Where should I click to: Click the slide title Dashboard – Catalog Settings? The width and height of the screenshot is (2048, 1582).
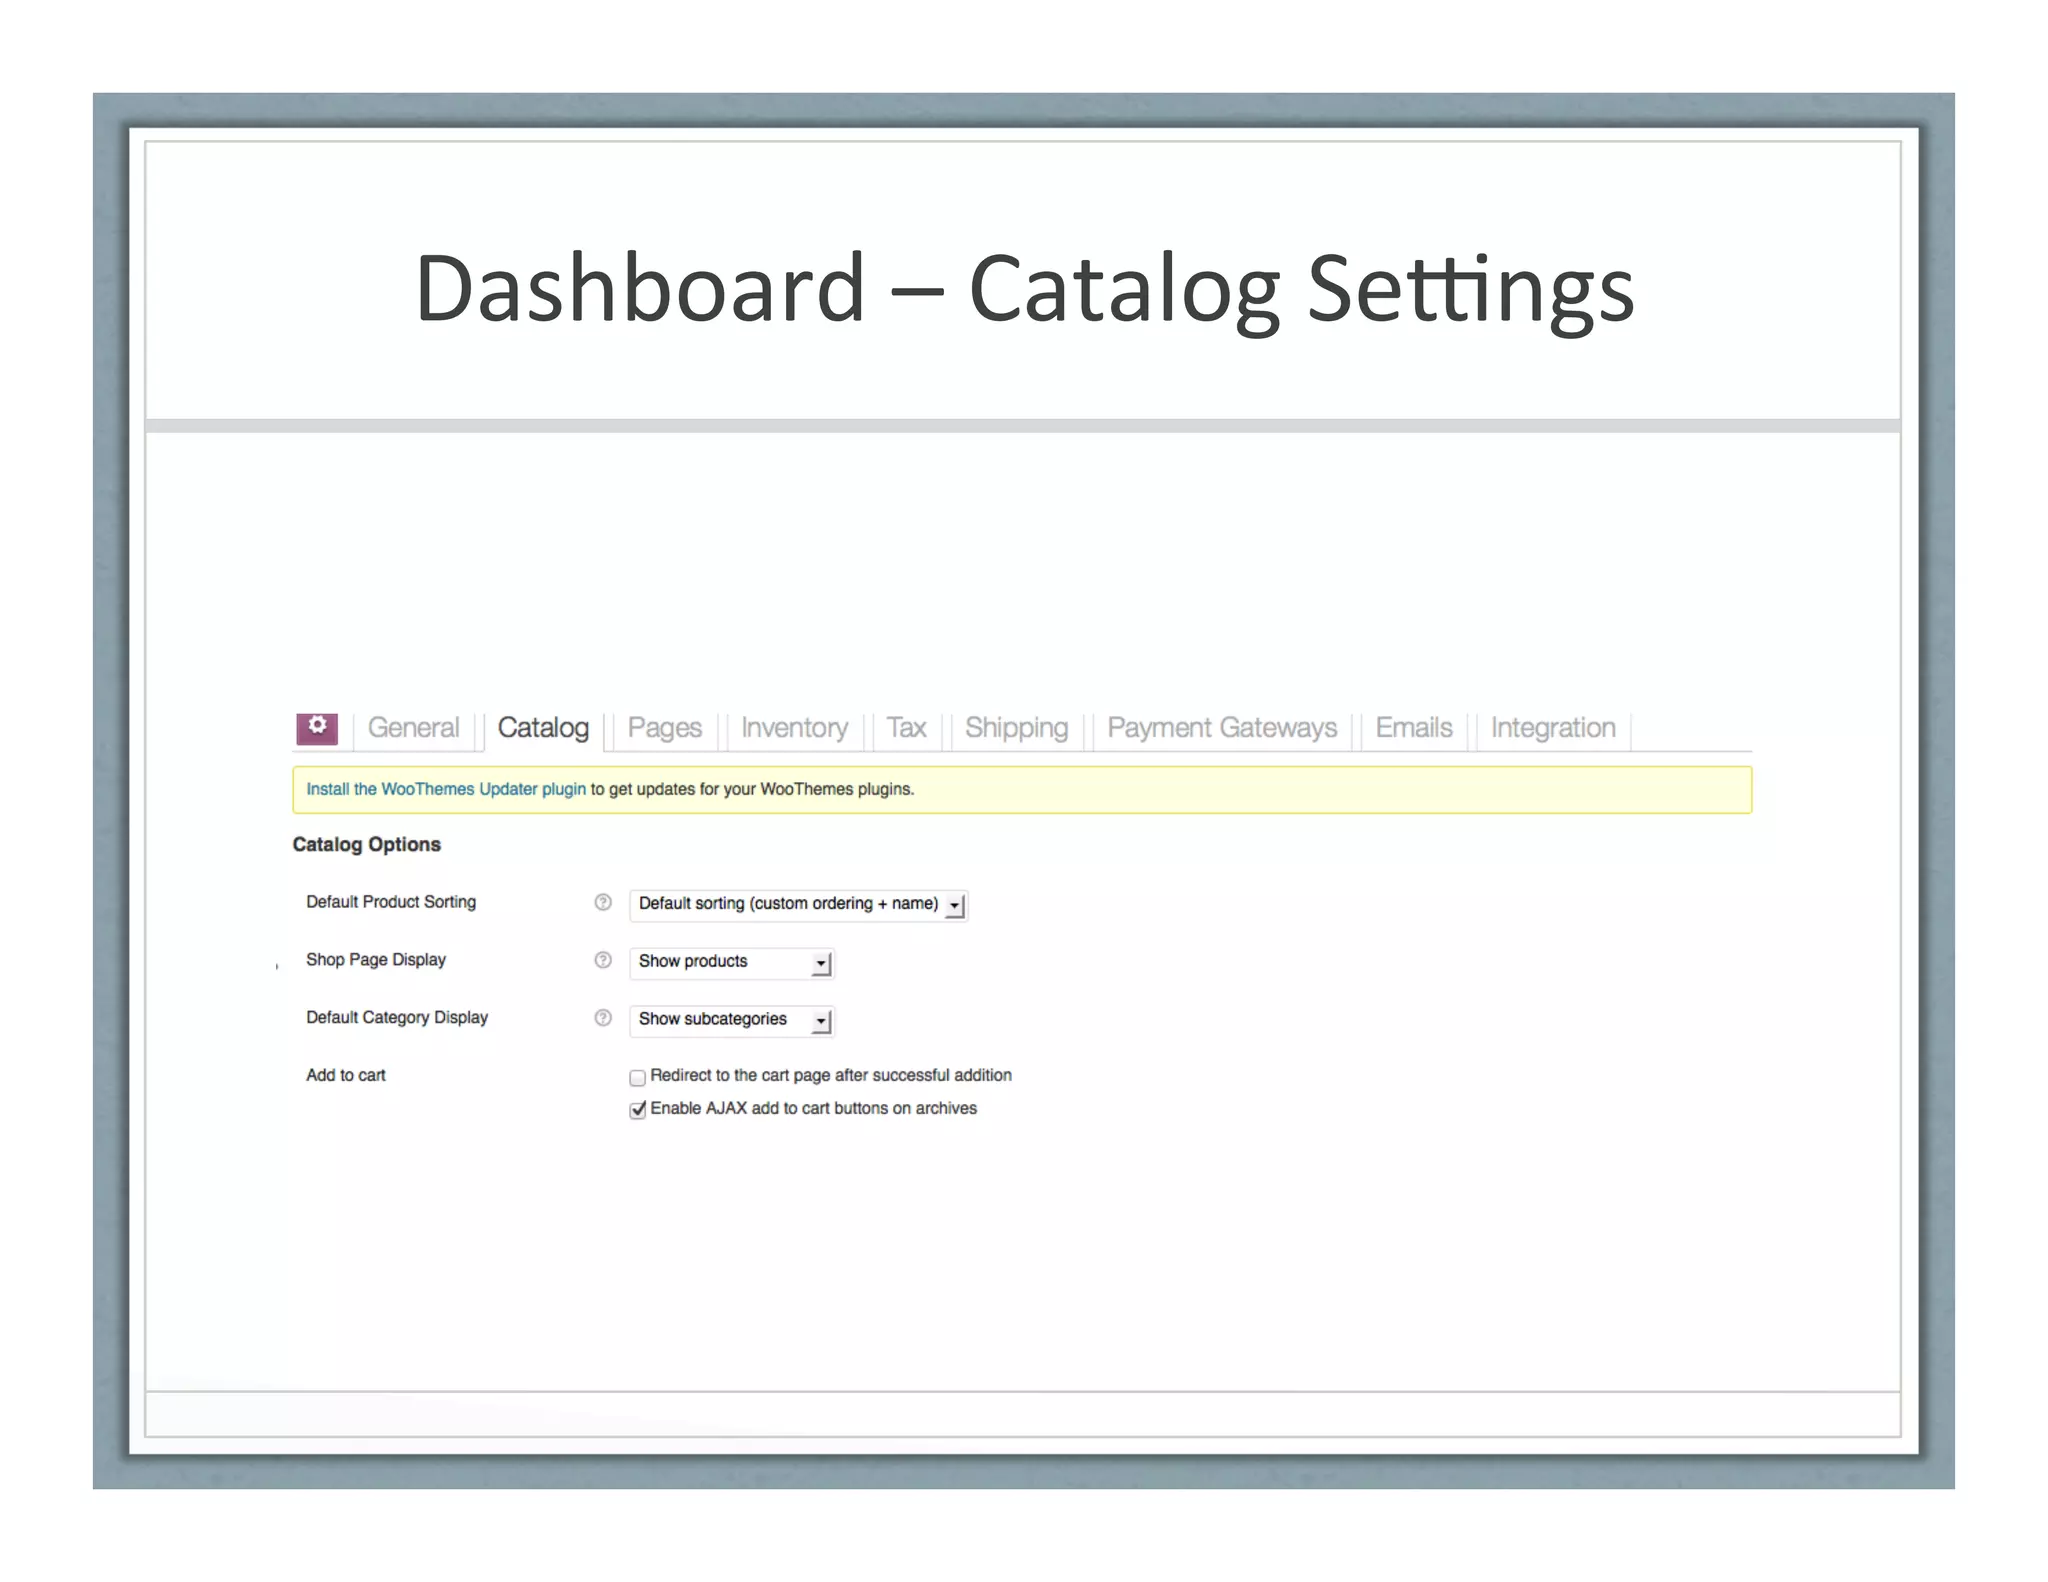coord(1025,290)
